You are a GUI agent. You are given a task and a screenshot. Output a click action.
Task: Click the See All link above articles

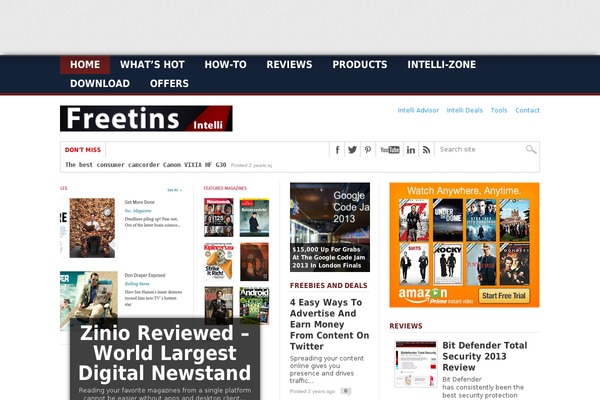pyautogui.click(x=174, y=190)
